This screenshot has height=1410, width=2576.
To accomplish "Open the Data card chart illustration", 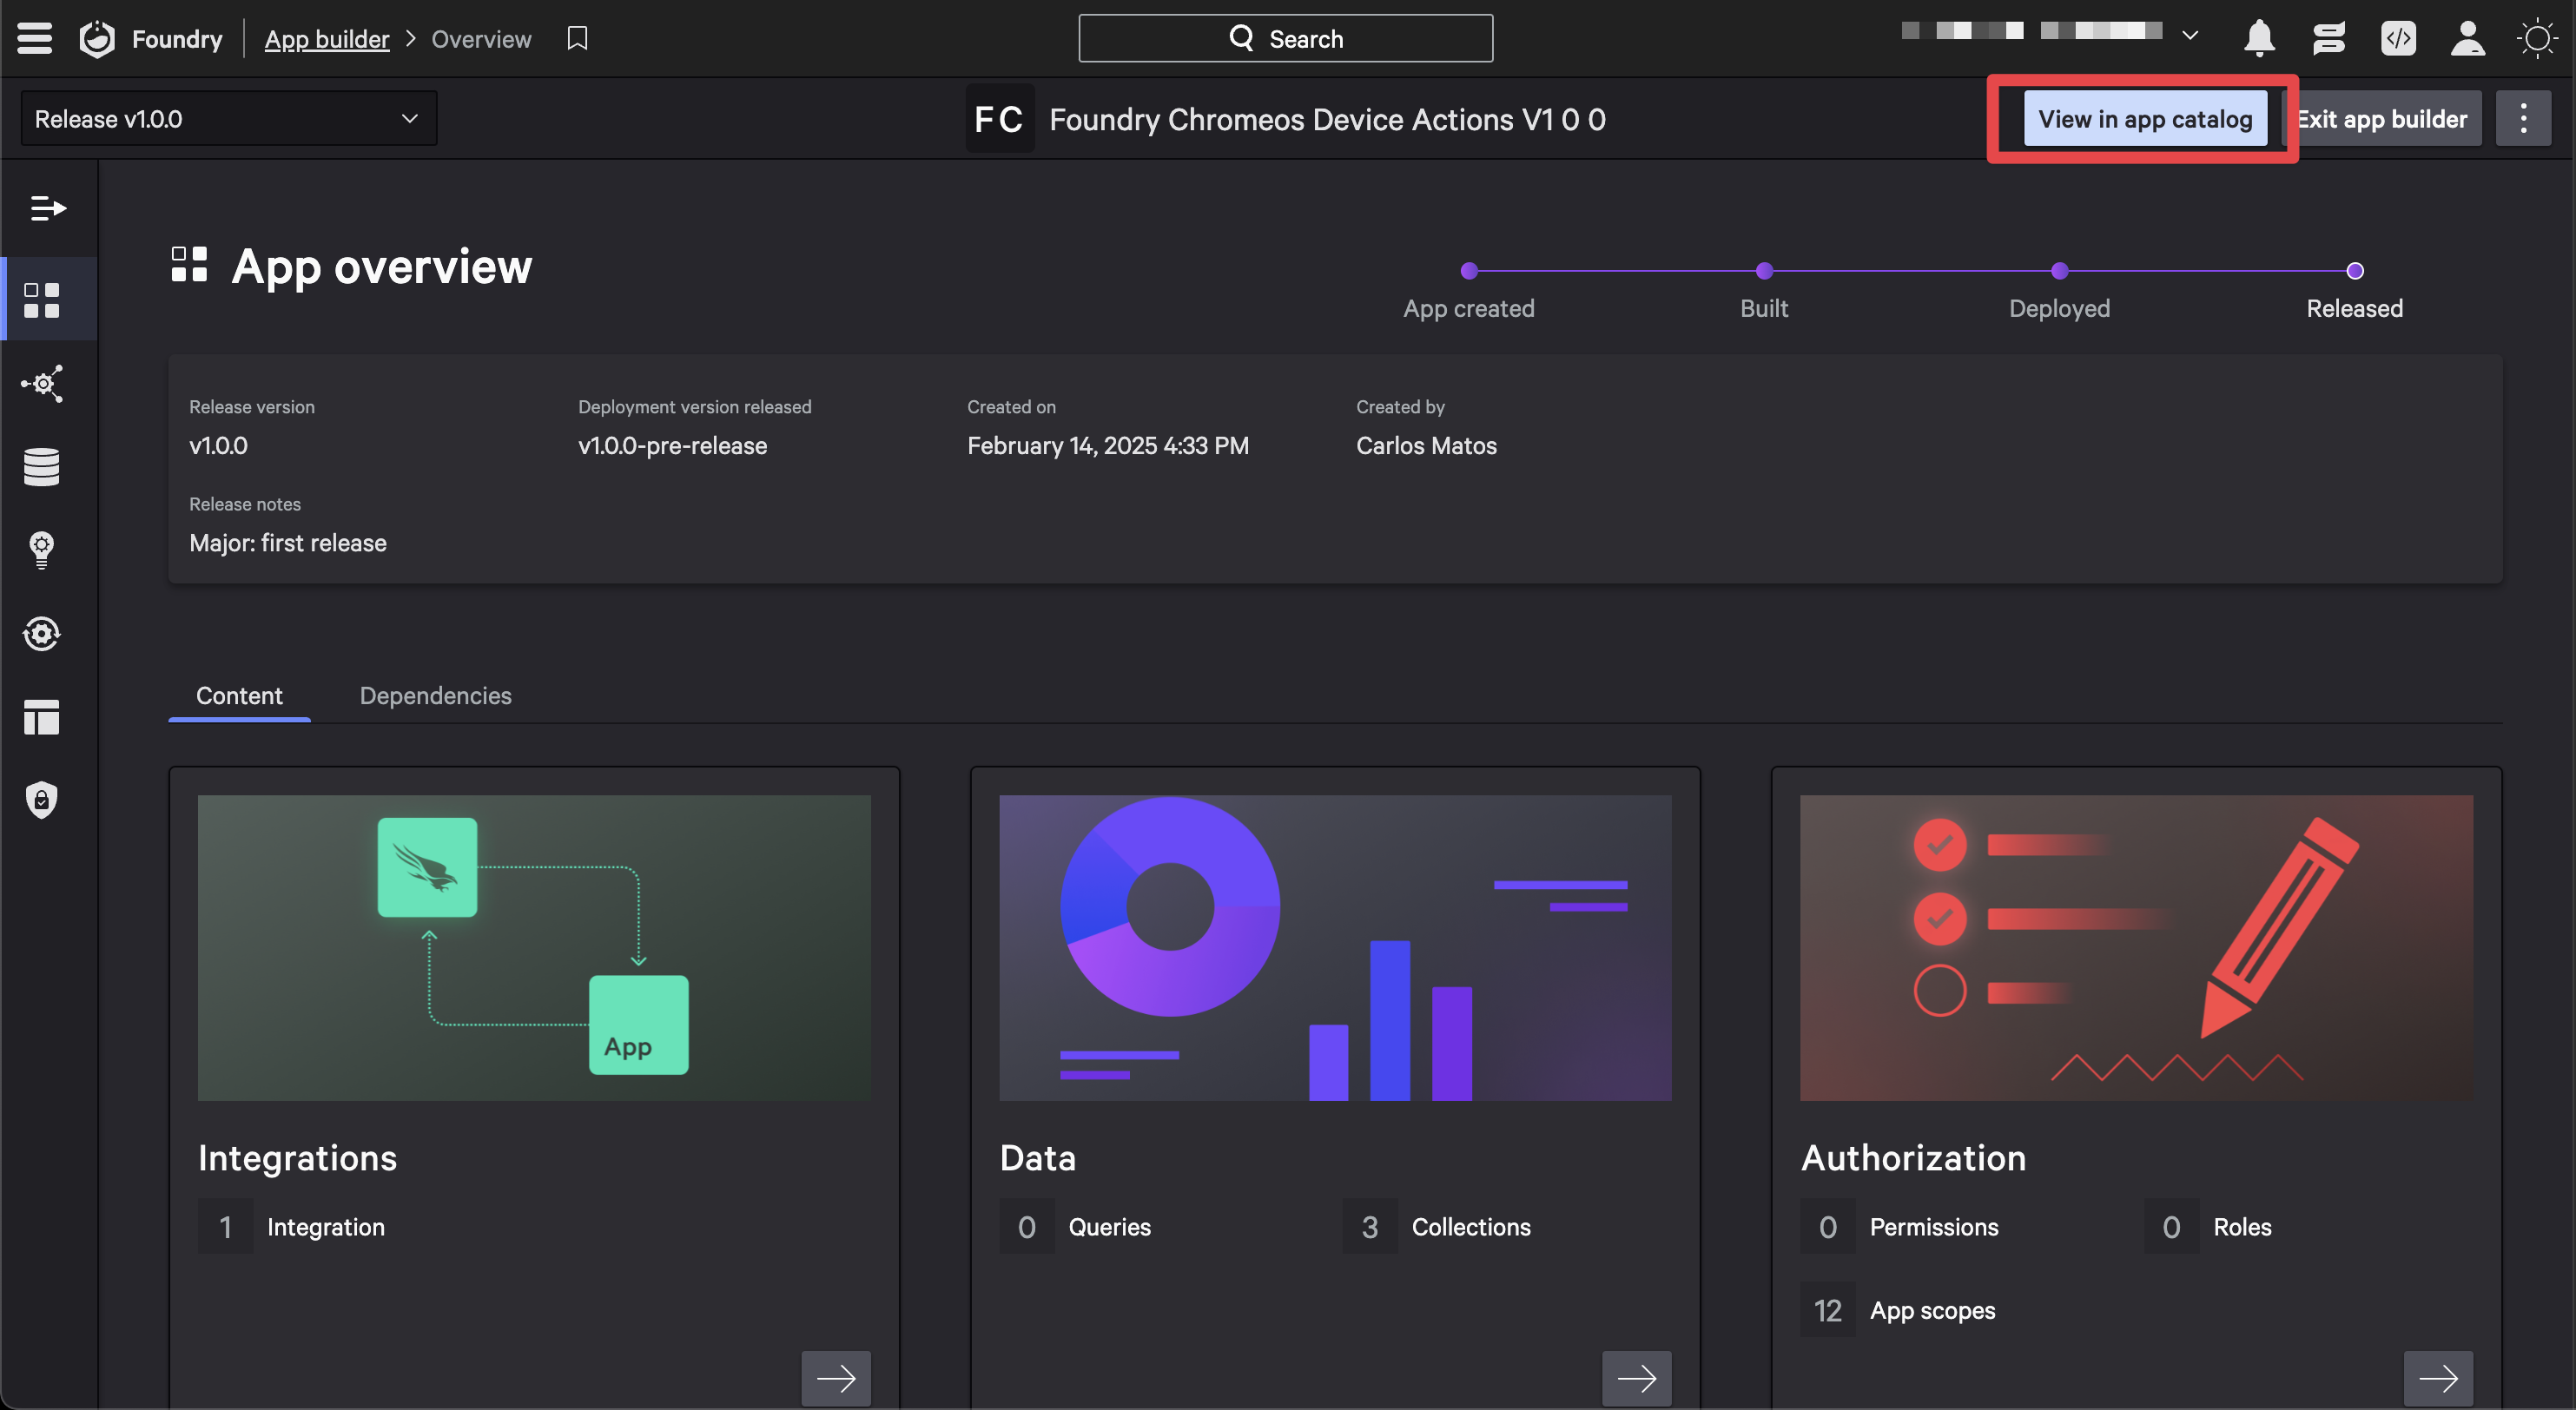I will [x=1335, y=948].
